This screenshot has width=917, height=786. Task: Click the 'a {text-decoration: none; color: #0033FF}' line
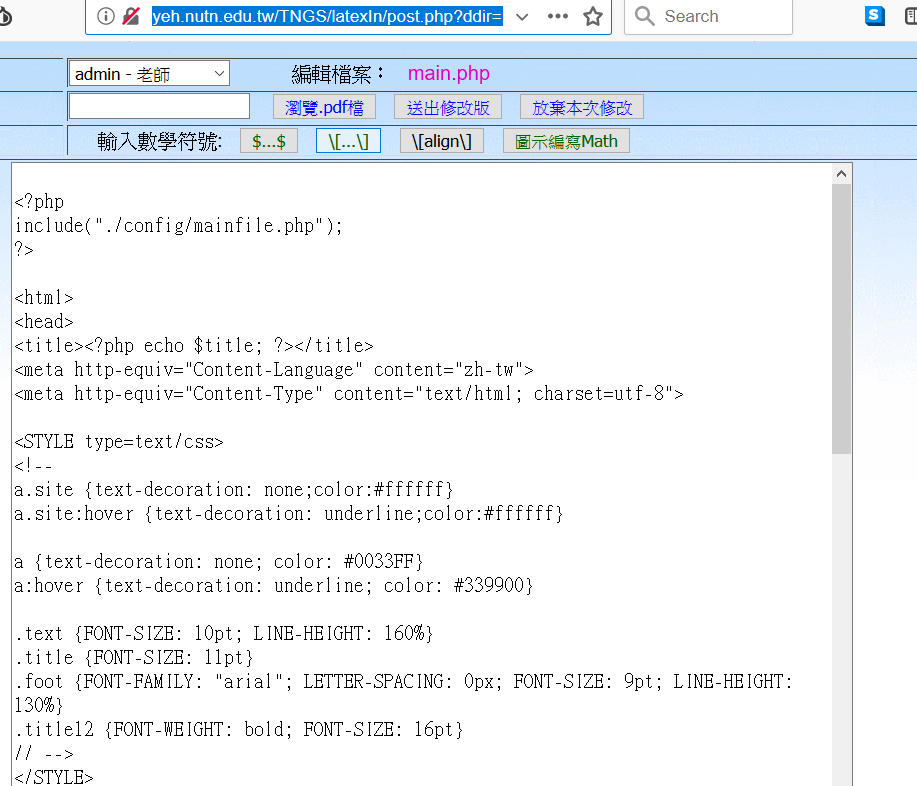[219, 561]
